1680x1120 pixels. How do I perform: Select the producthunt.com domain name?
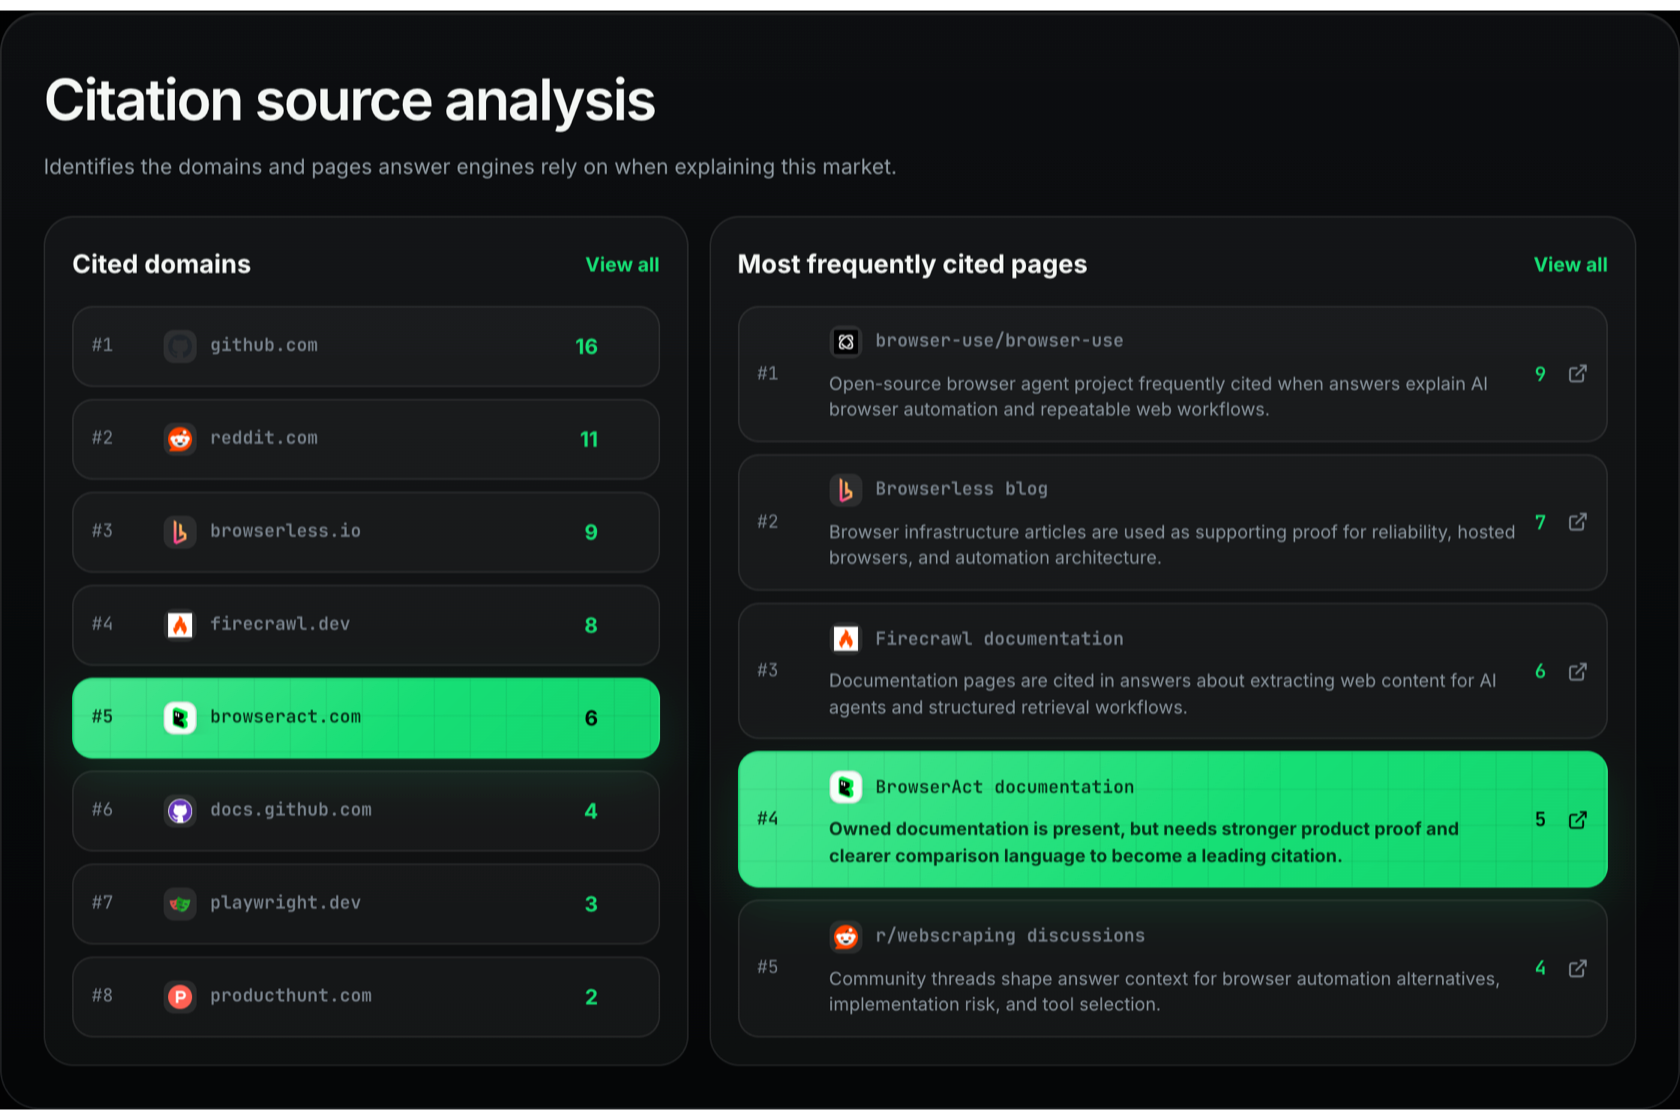click(291, 996)
